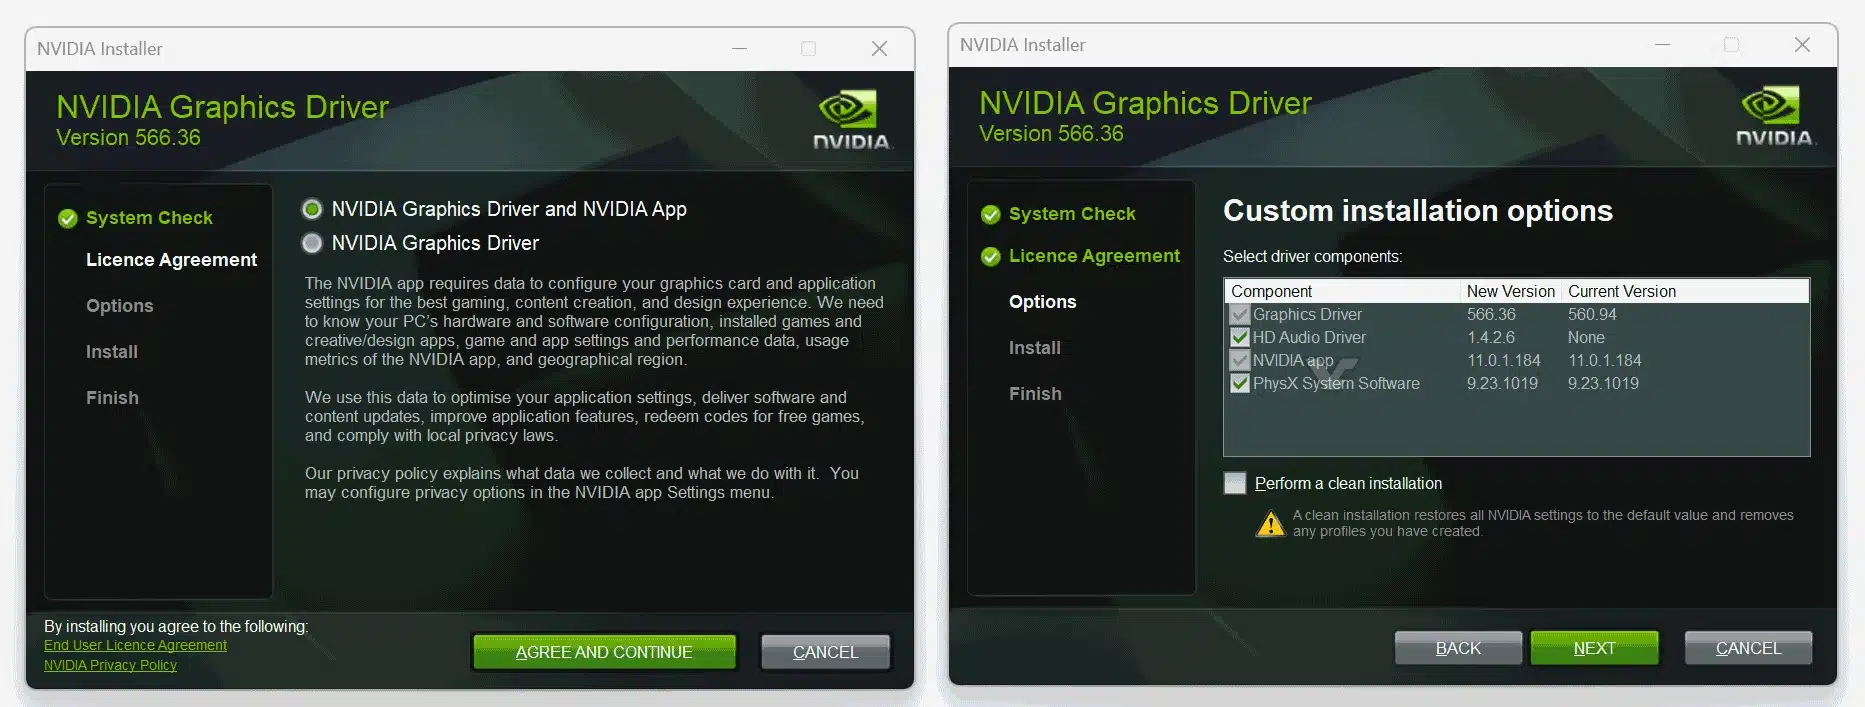Click the NEXT button

[1594, 648]
